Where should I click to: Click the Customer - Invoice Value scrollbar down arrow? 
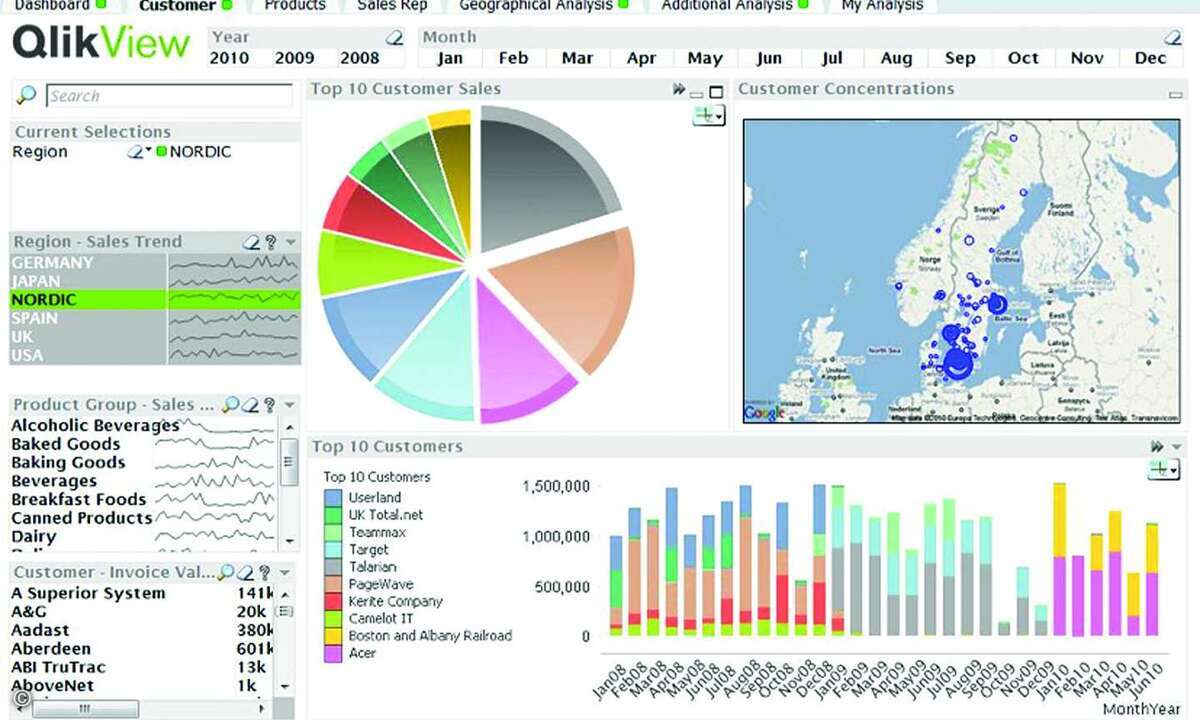tap(285, 687)
